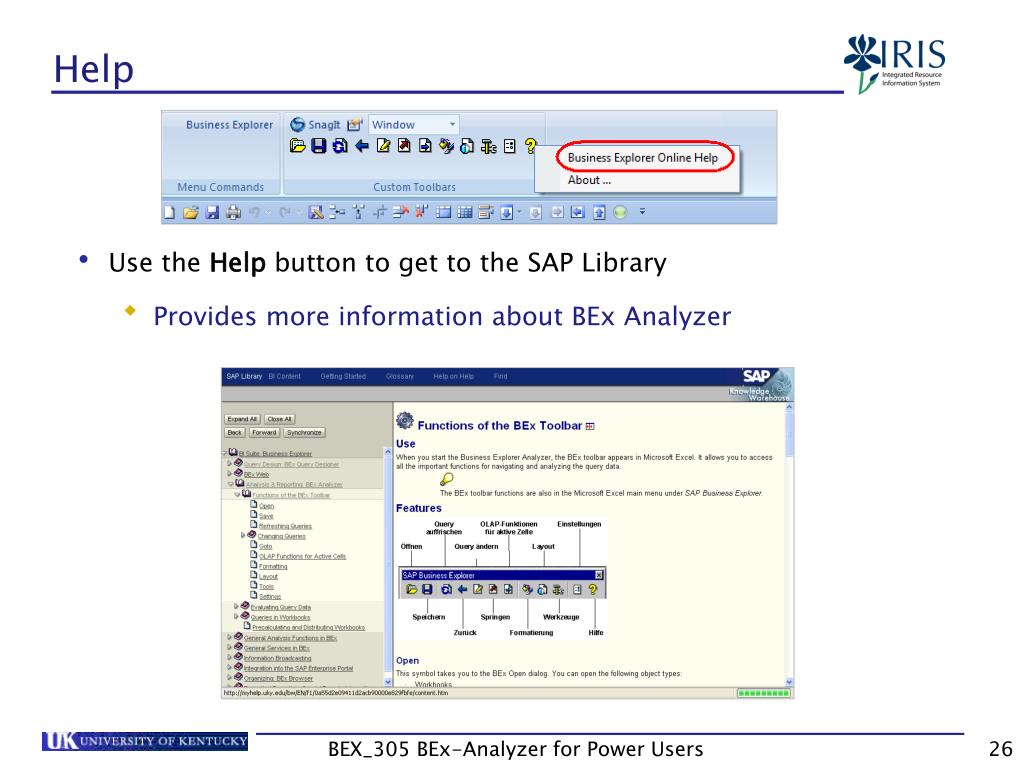Screen dimensions: 1024x768
Task: Collapse Analysis & Reporting: BEx Analyzer node
Action: click(231, 484)
